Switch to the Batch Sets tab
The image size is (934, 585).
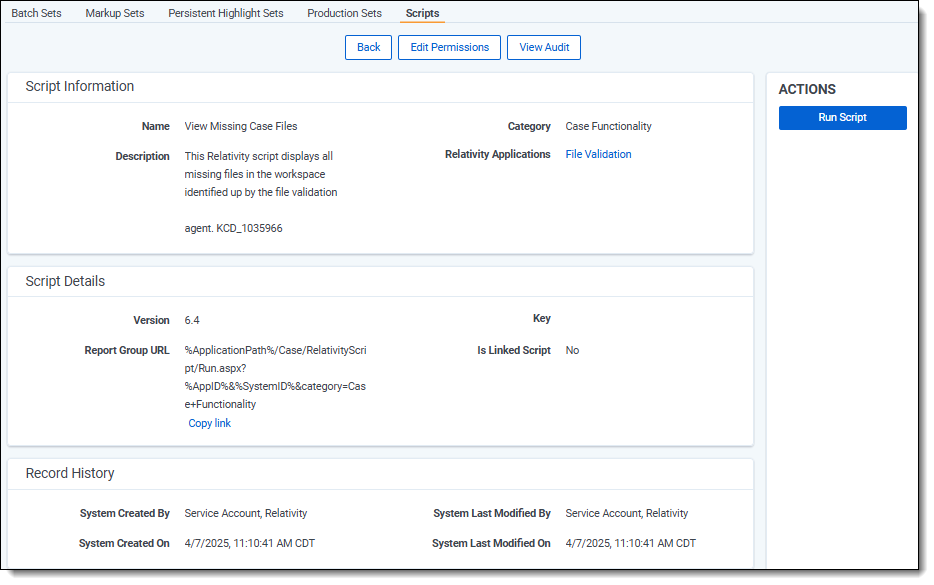click(36, 13)
